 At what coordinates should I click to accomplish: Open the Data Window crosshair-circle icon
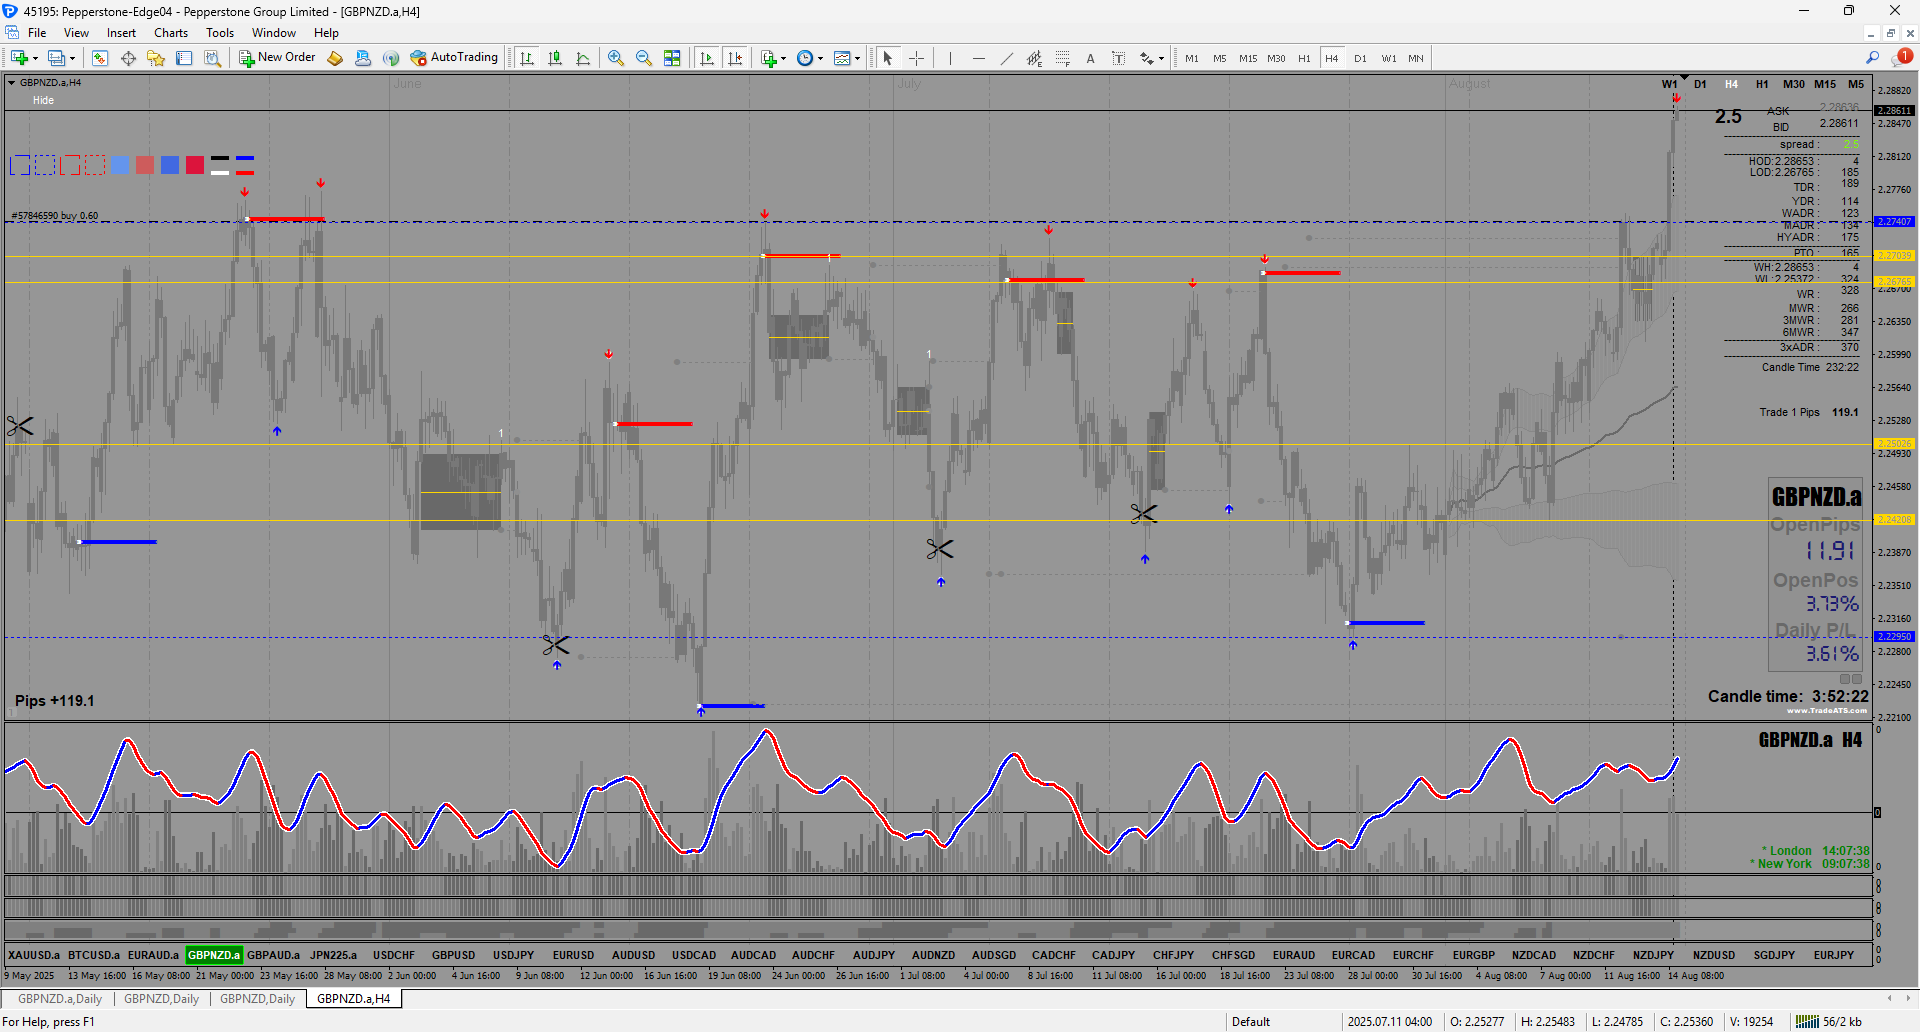pos(128,58)
